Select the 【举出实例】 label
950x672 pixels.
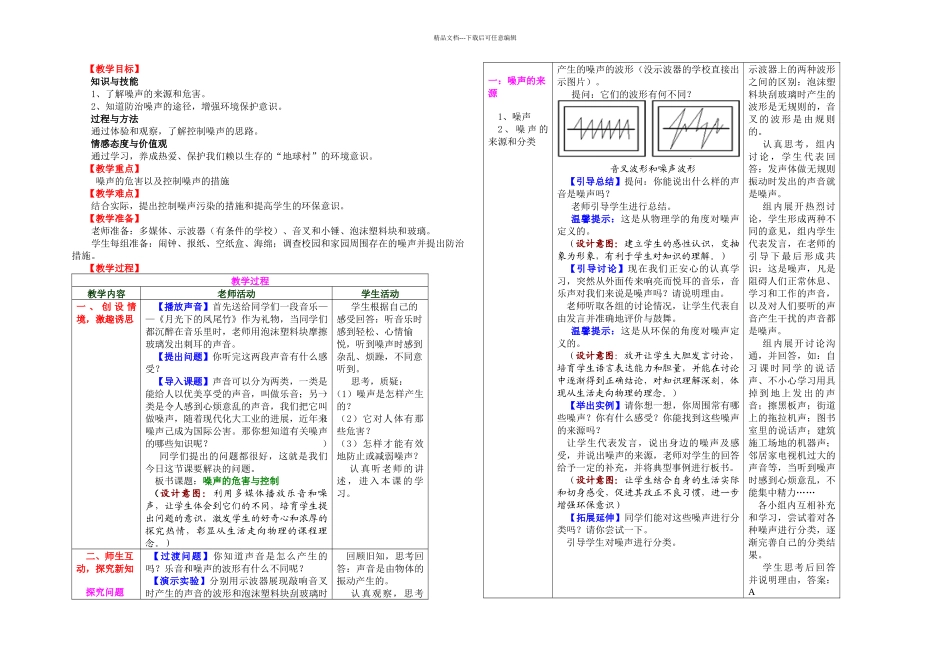594,405
